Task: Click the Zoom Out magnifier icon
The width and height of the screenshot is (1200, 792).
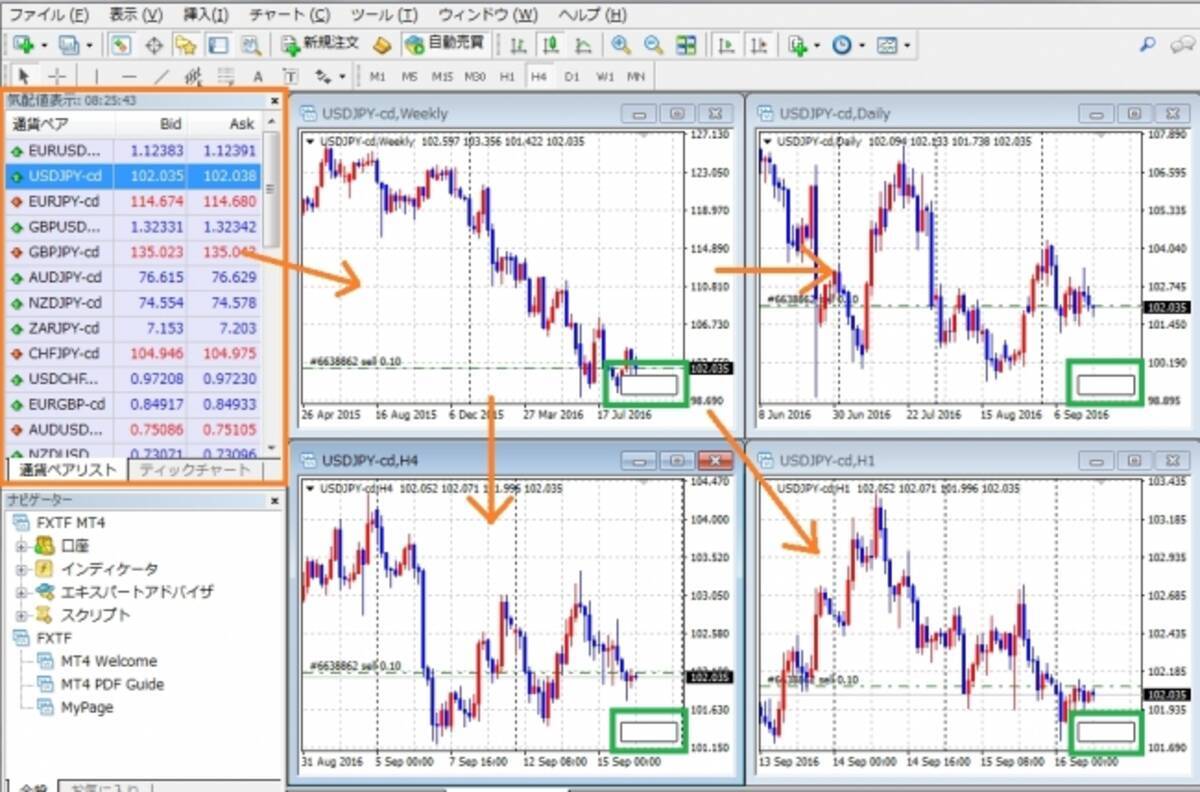Action: pos(653,45)
